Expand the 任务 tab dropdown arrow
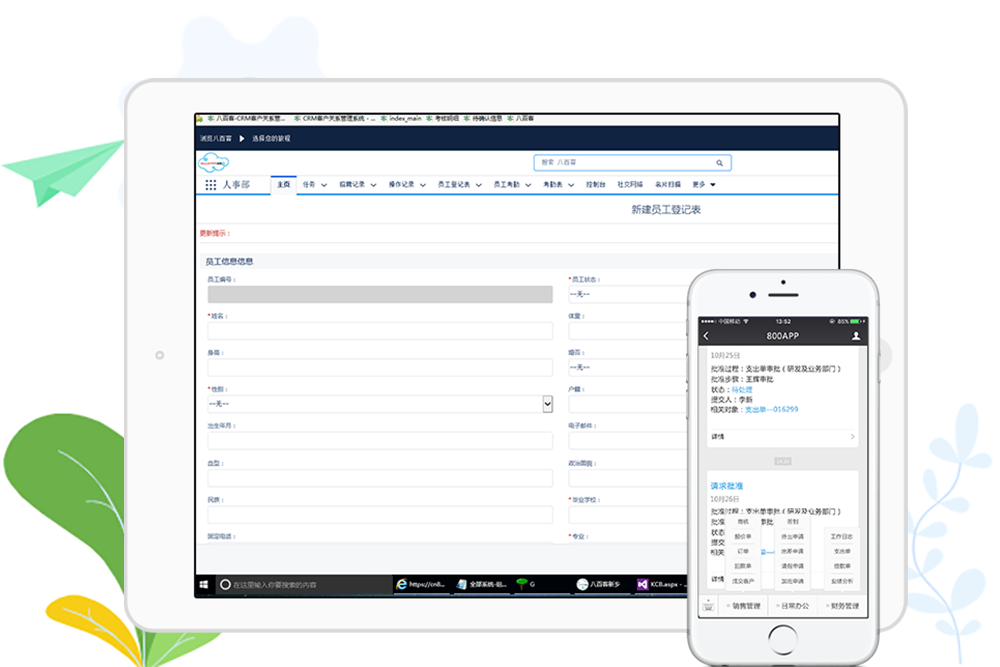 point(324,185)
